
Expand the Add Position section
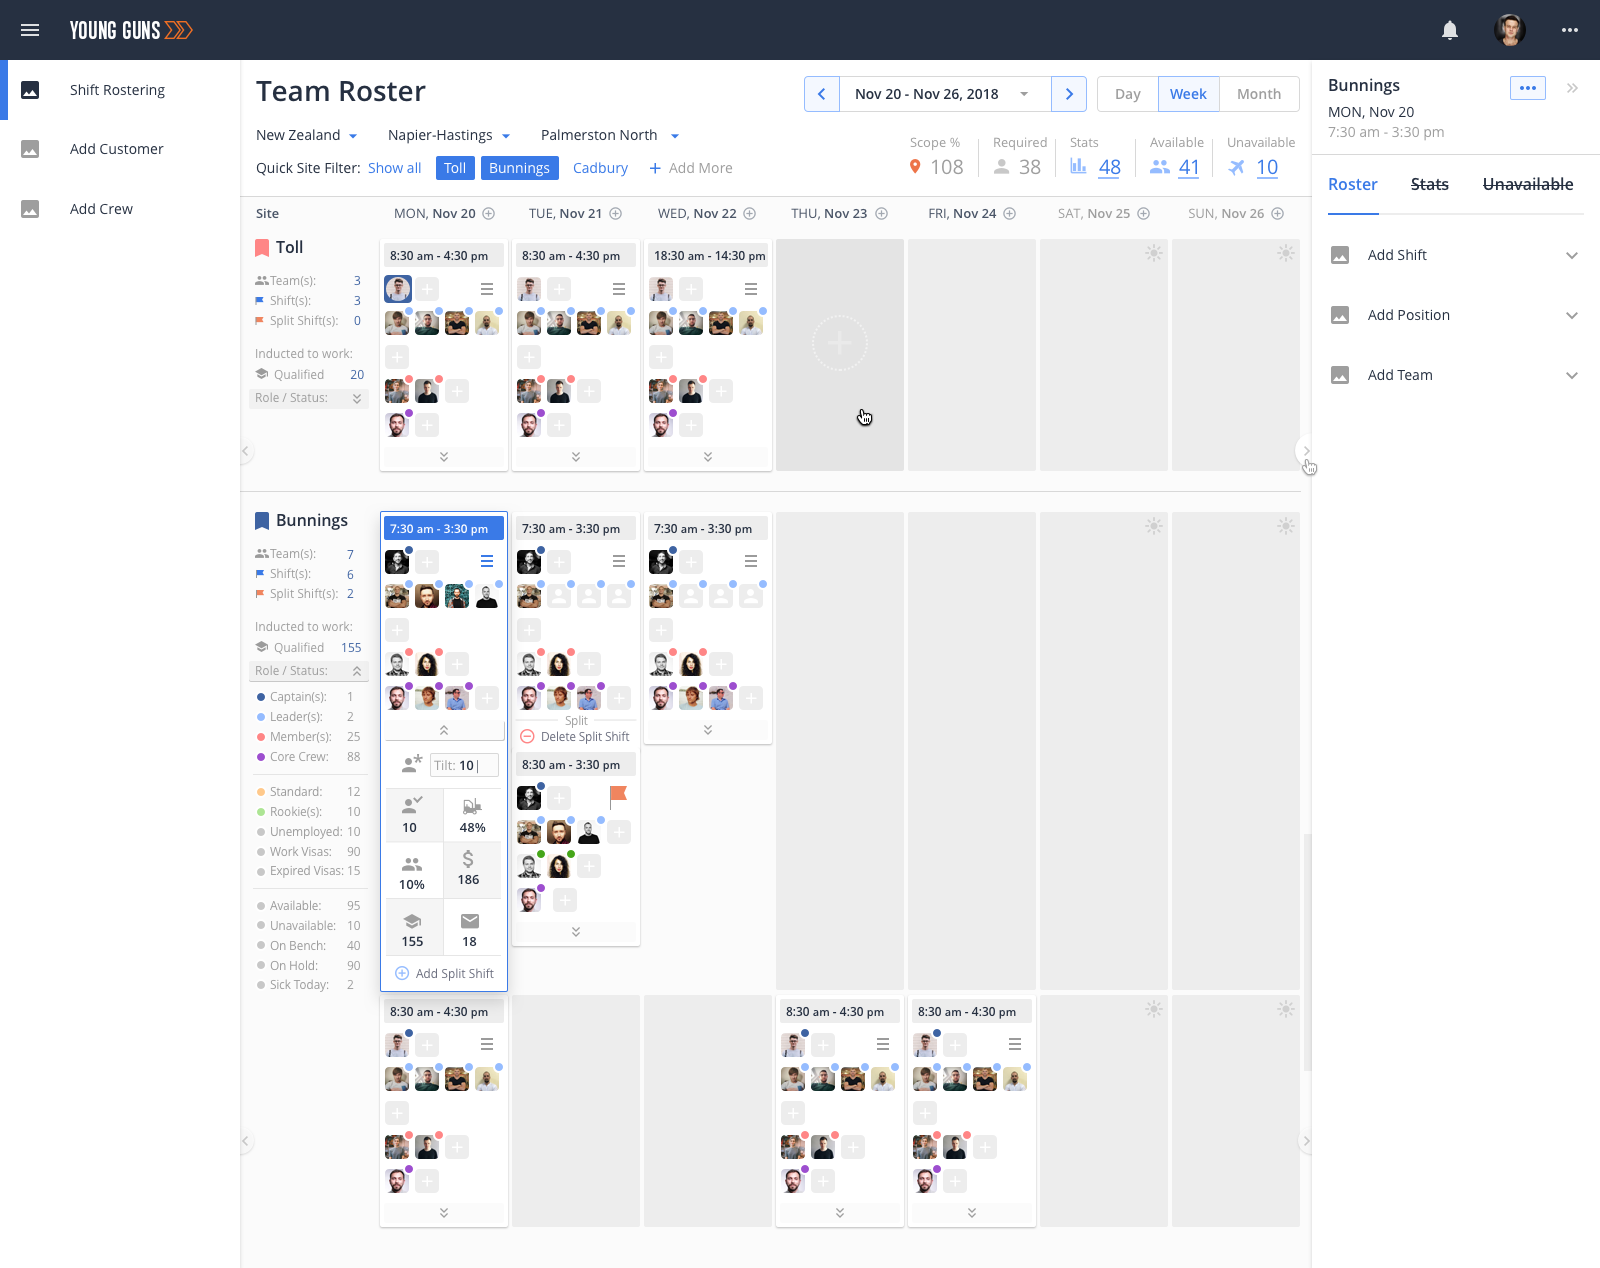pyautogui.click(x=1455, y=315)
